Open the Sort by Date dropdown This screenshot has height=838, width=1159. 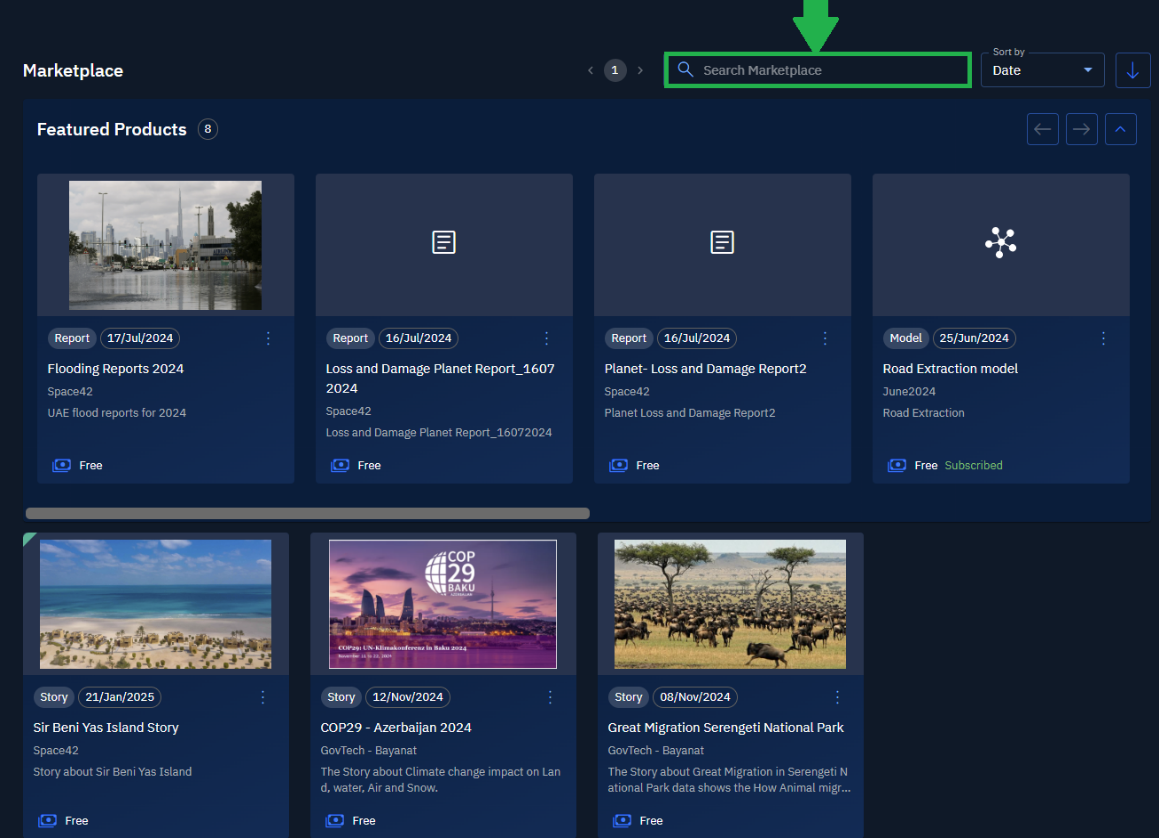[1042, 71]
